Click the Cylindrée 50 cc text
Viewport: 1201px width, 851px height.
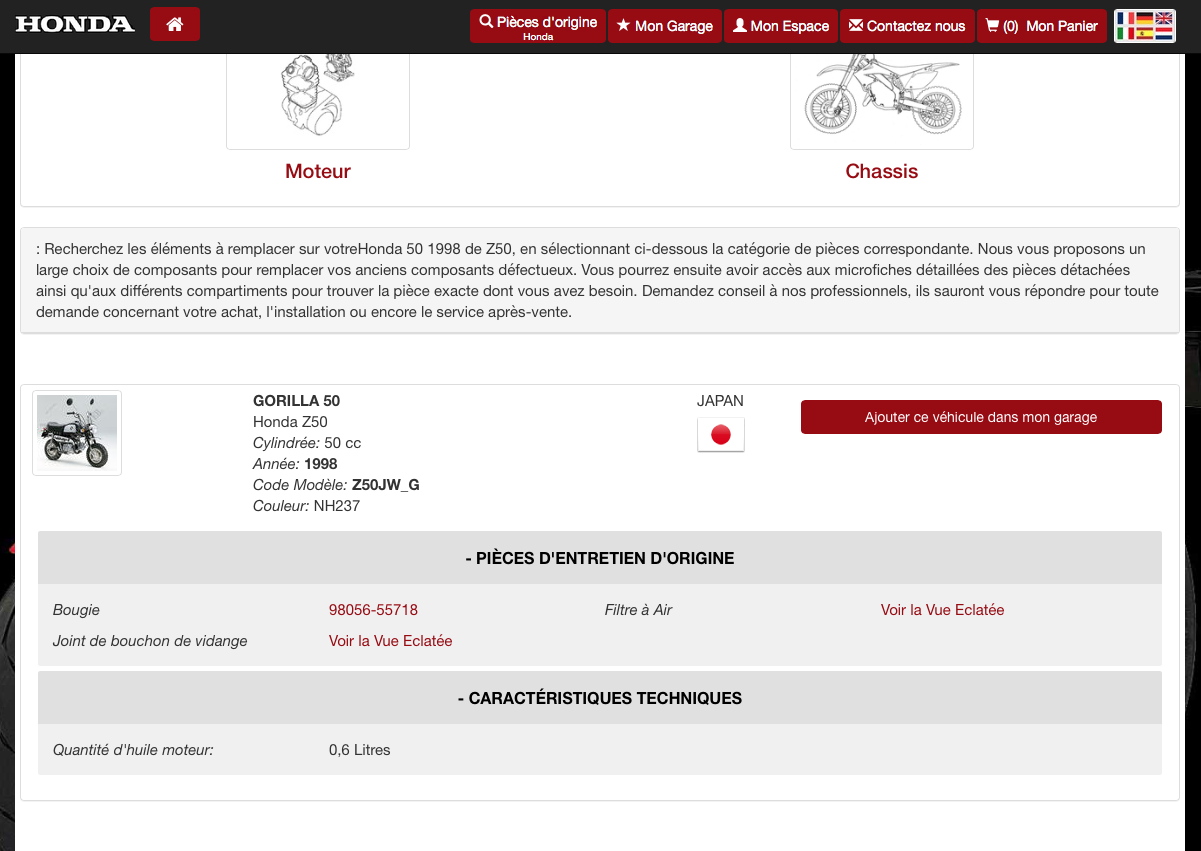[307, 443]
